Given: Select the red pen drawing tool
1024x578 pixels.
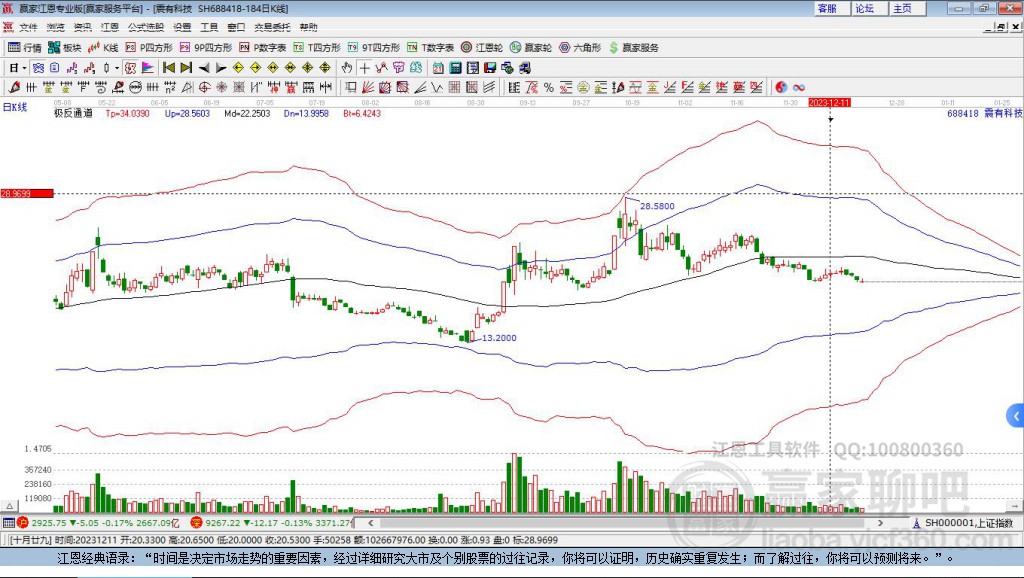Looking at the screenshot, I should (x=14, y=88).
